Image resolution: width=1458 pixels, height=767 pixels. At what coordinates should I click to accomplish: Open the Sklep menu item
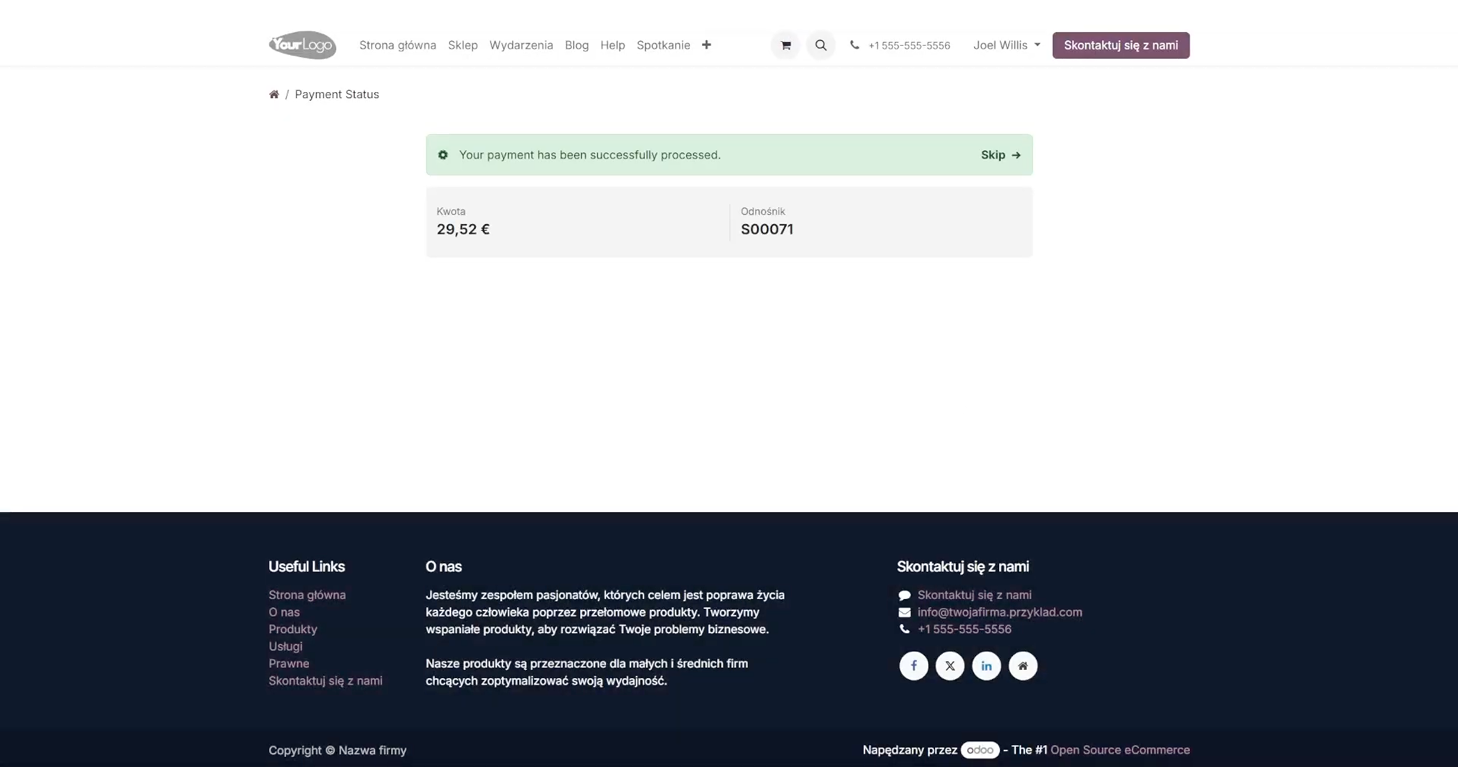463,45
